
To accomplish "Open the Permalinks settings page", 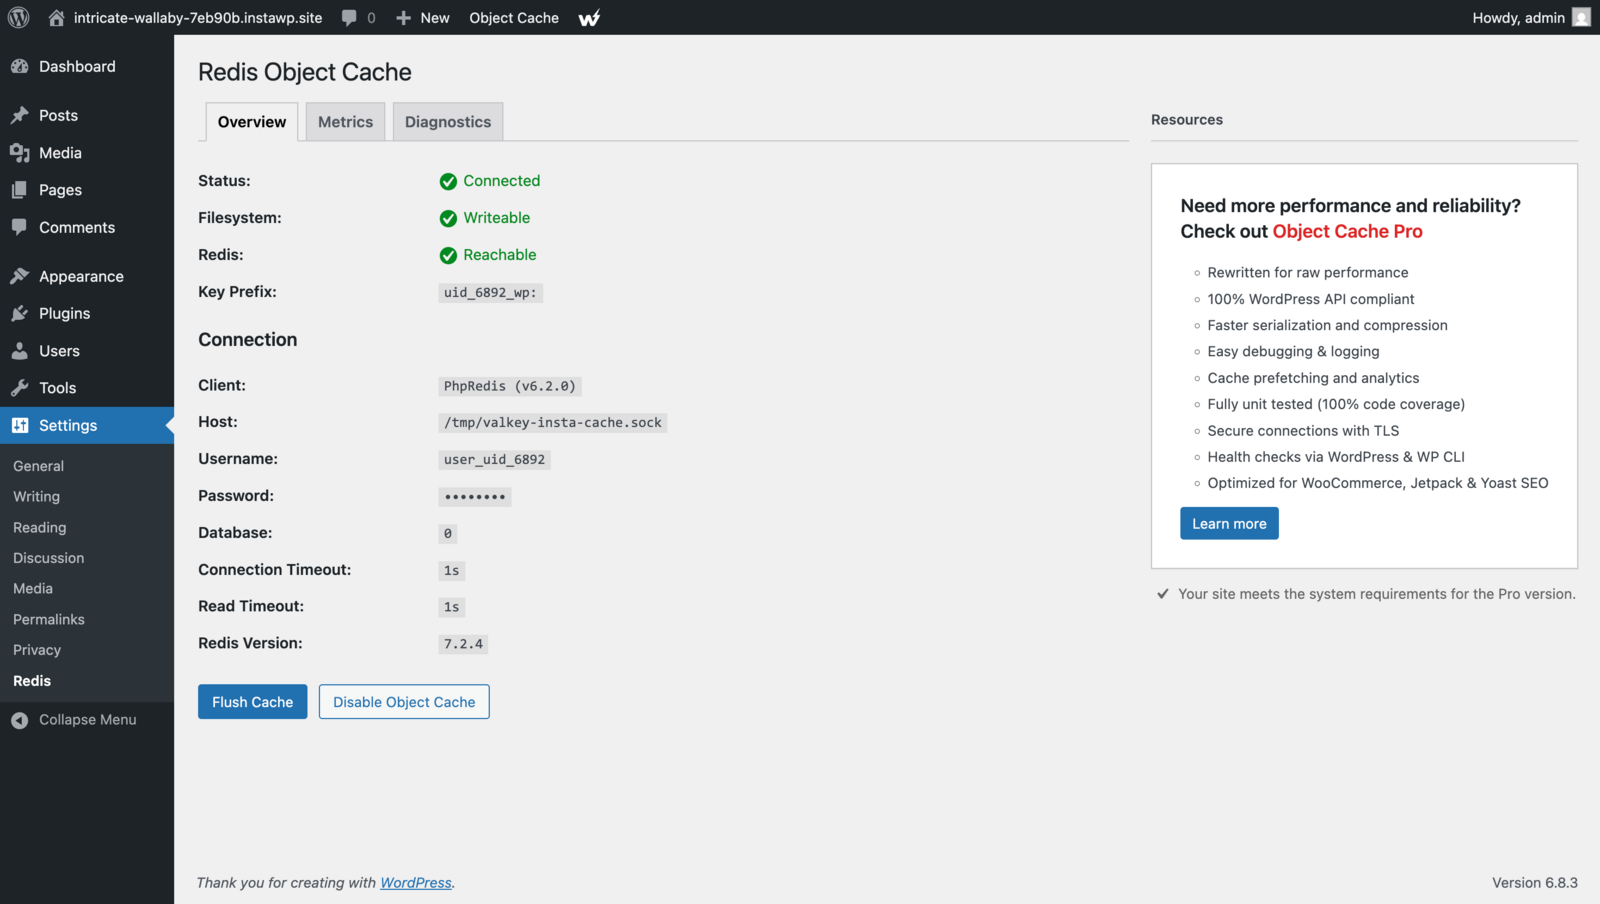I will tap(49, 619).
